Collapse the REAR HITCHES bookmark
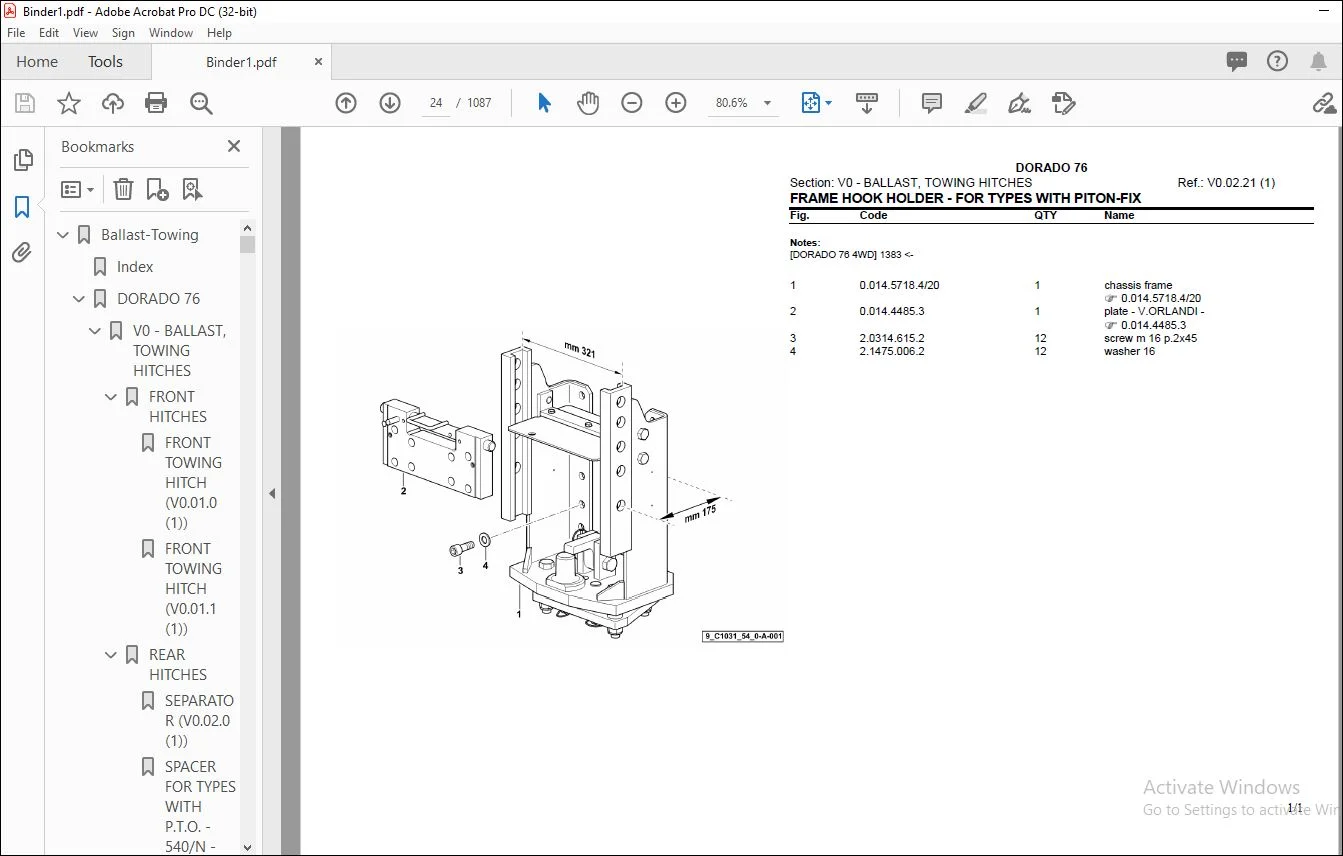This screenshot has width=1343, height=856. [112, 655]
